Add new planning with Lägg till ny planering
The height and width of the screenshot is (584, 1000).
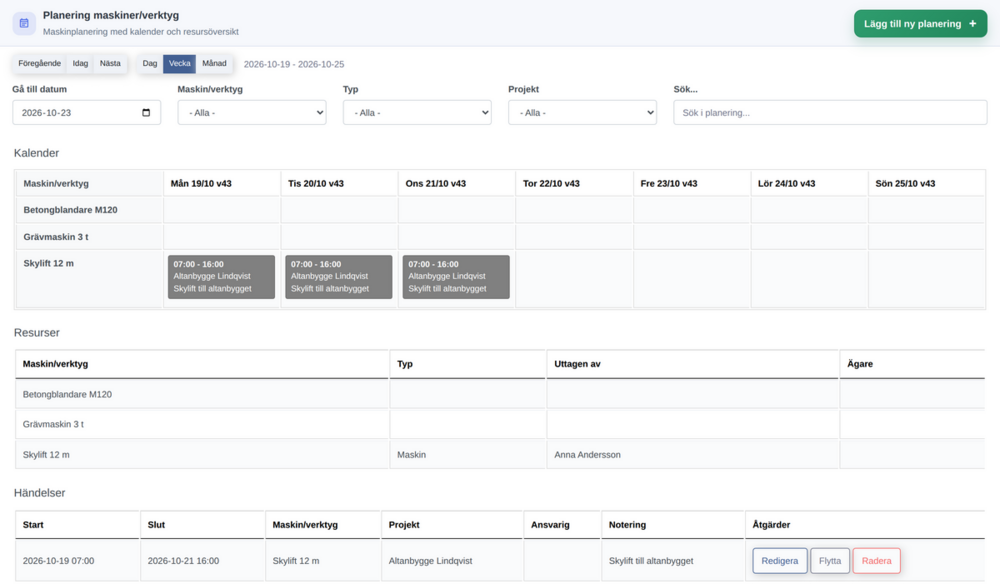point(920,24)
